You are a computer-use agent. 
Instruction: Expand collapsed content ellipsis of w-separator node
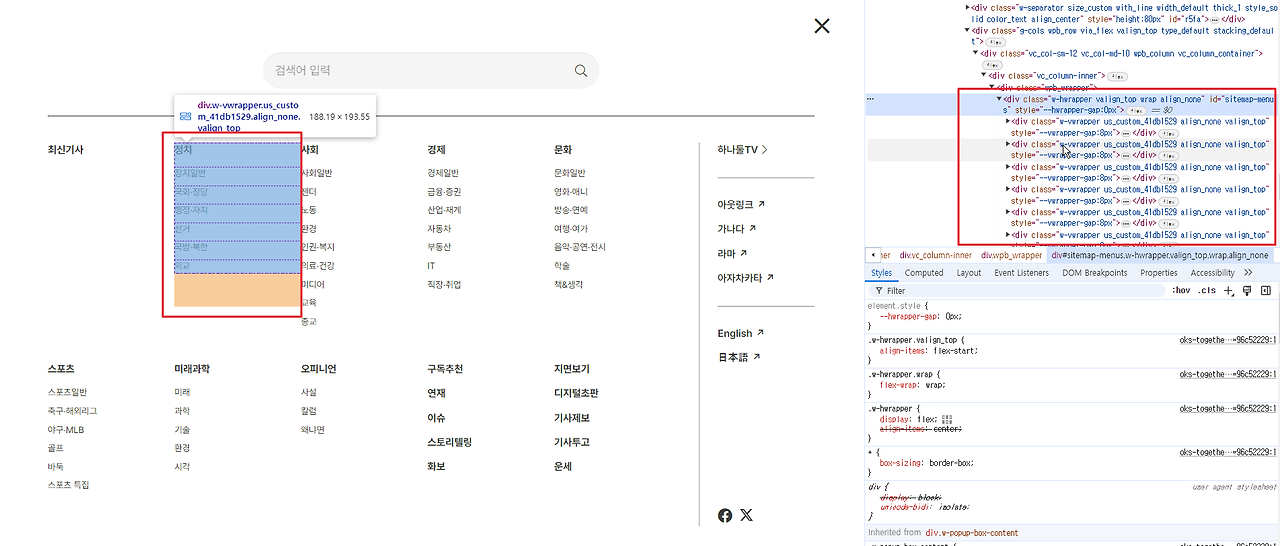tap(1214, 19)
